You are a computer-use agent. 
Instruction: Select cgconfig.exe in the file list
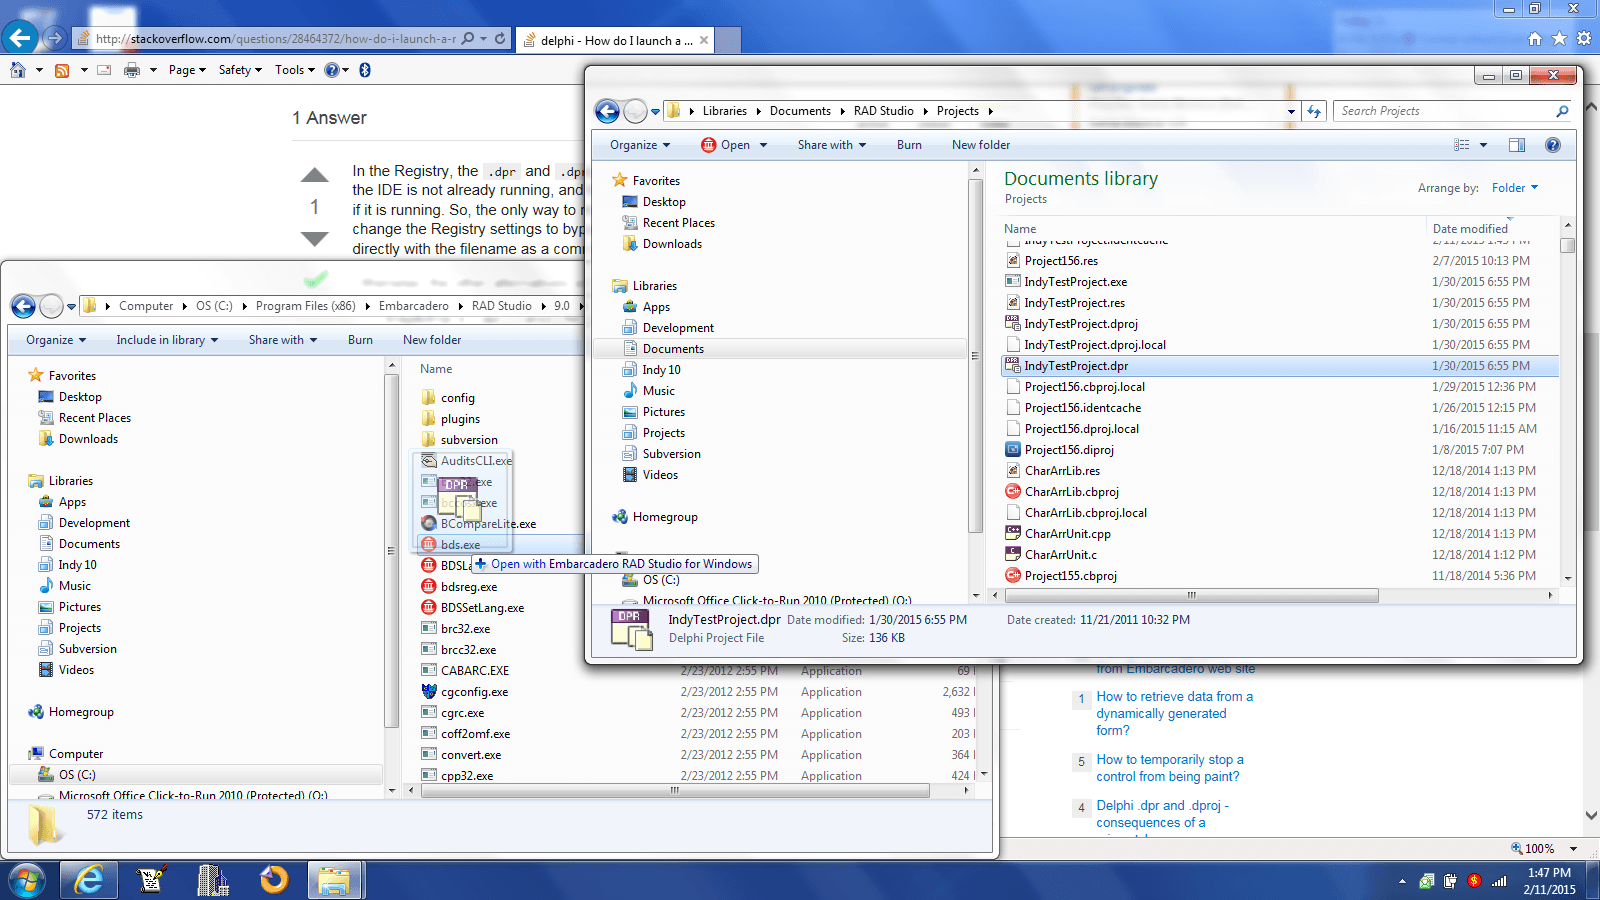point(474,692)
